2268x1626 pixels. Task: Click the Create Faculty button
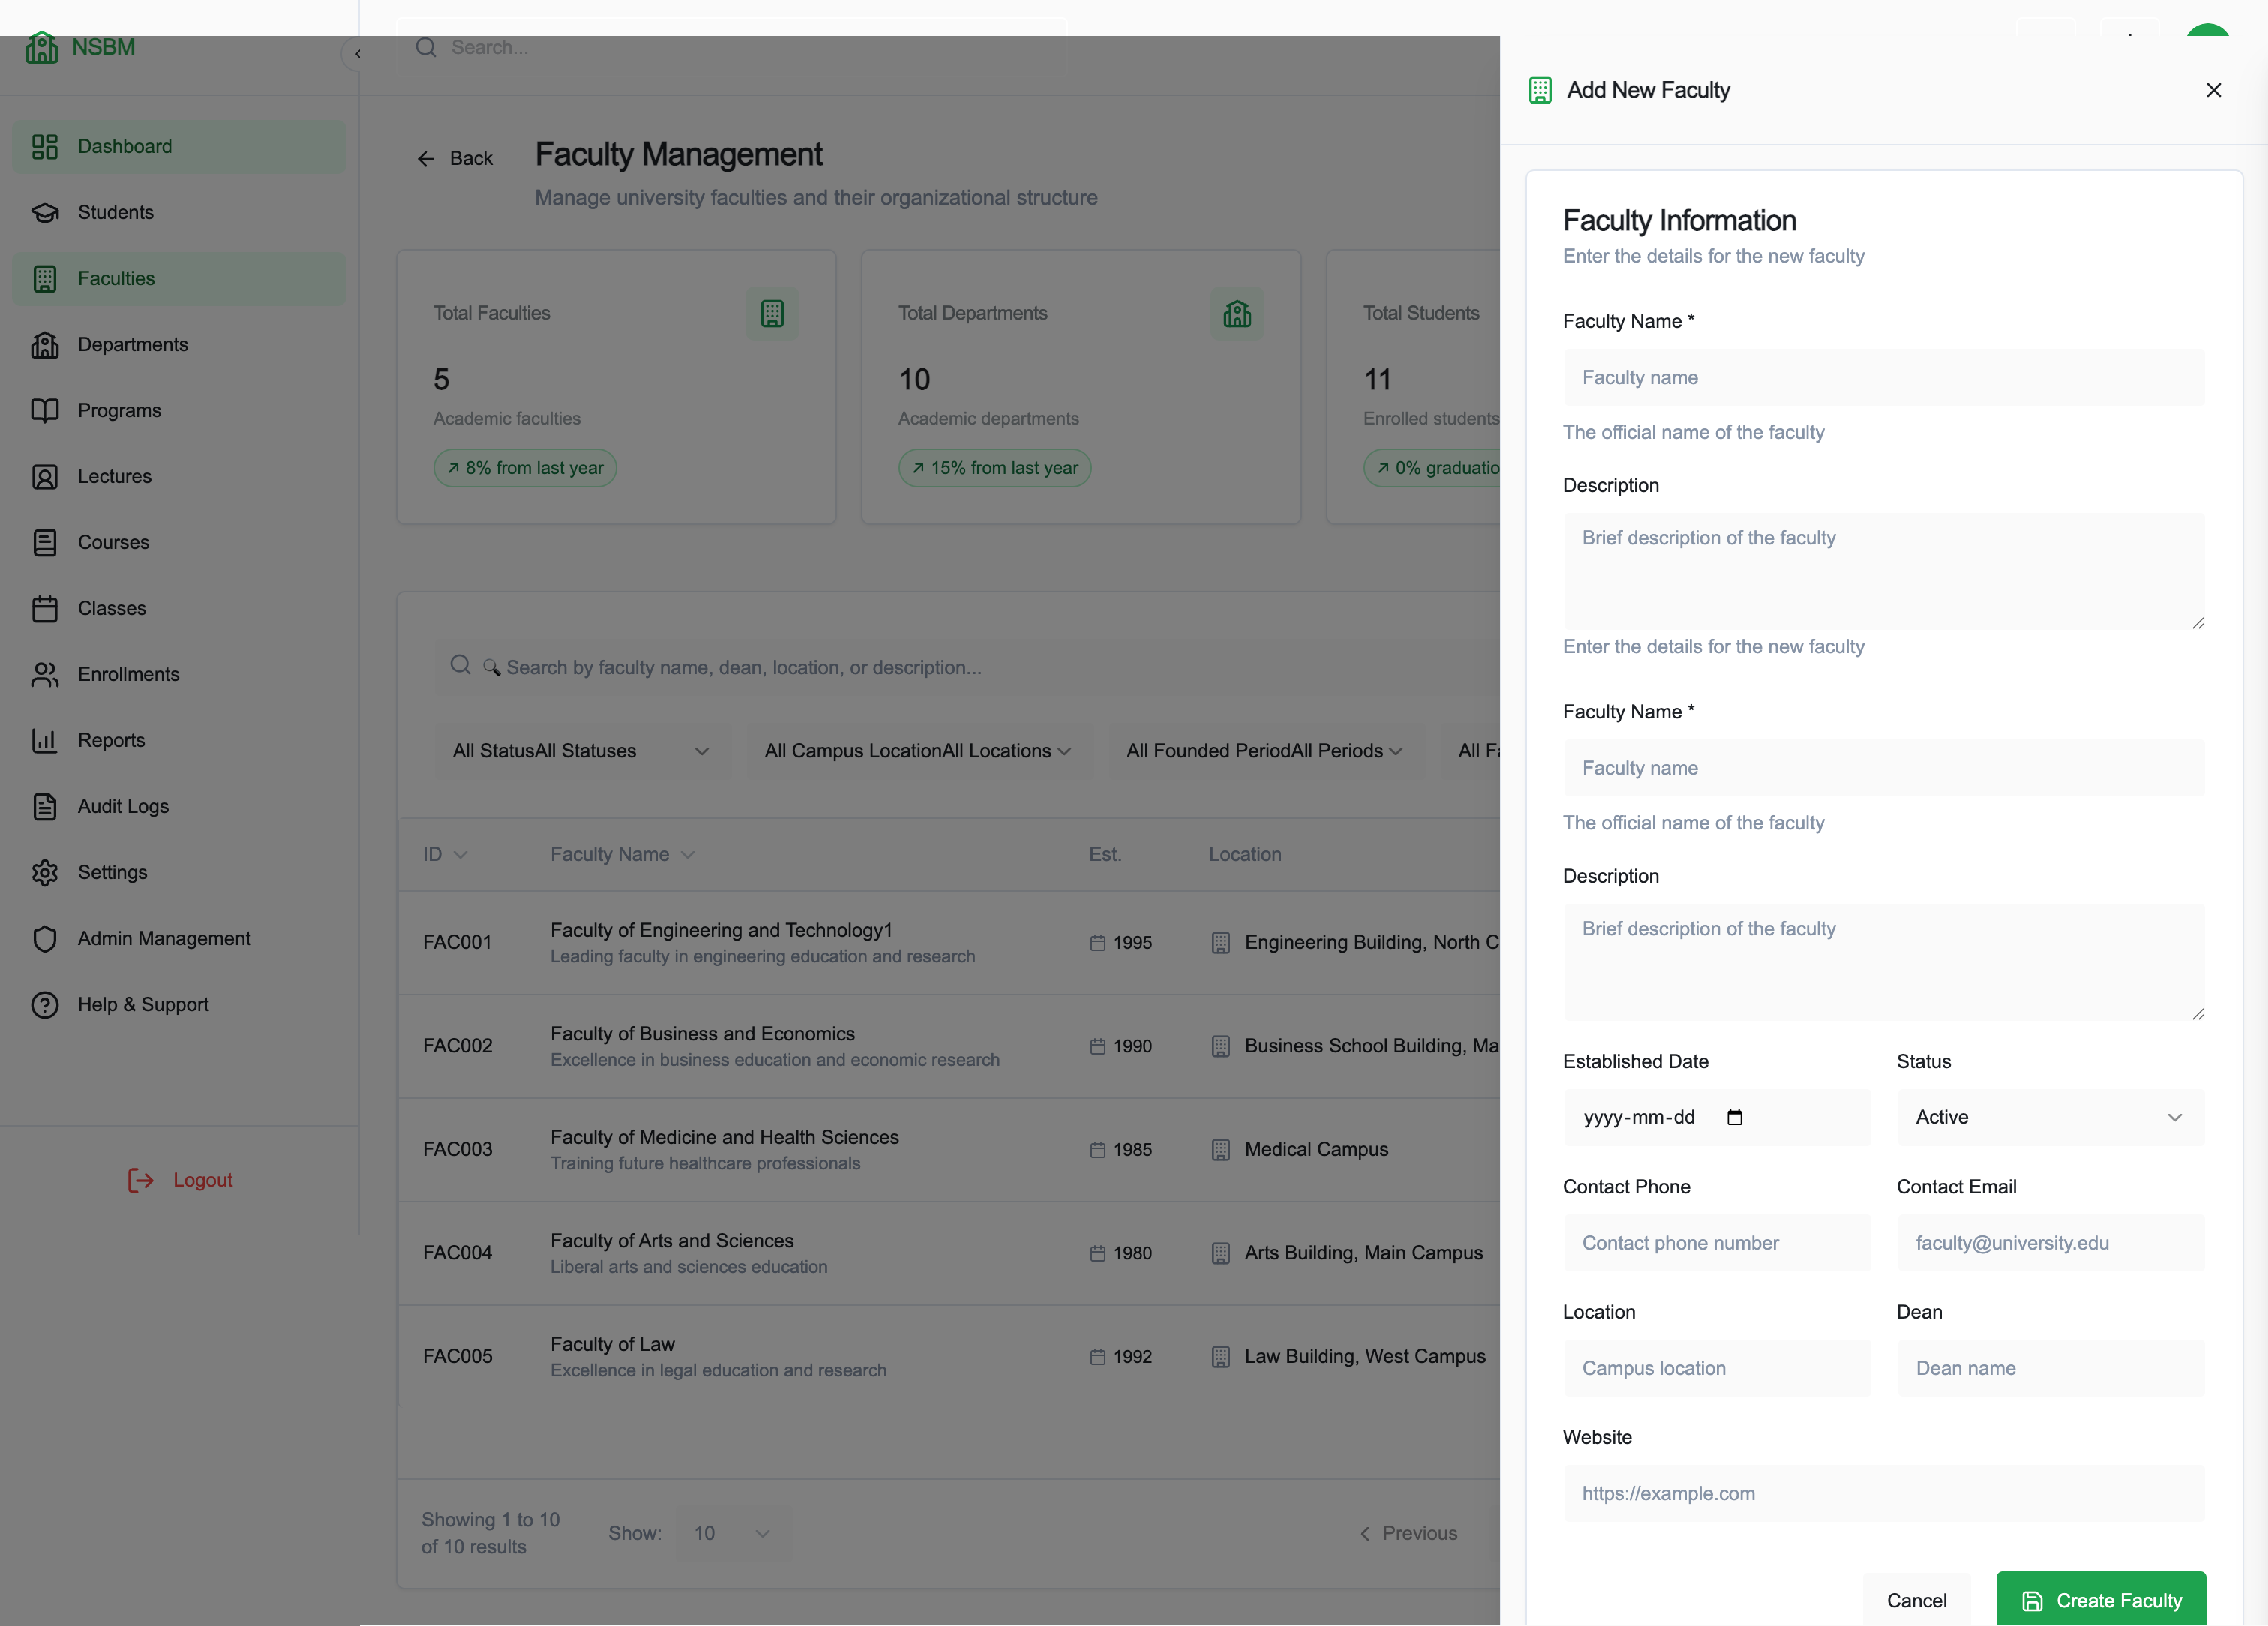pyautogui.click(x=2100, y=1599)
